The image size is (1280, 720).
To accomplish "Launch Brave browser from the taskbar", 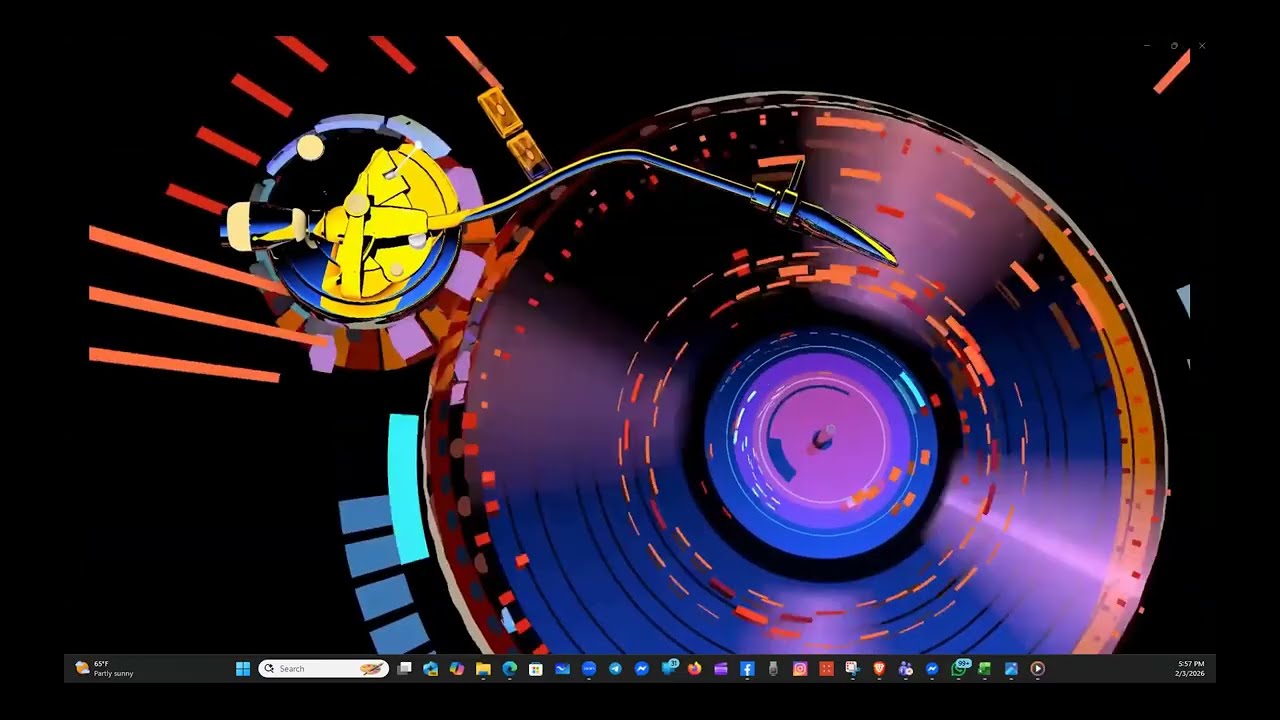I will coord(879,669).
